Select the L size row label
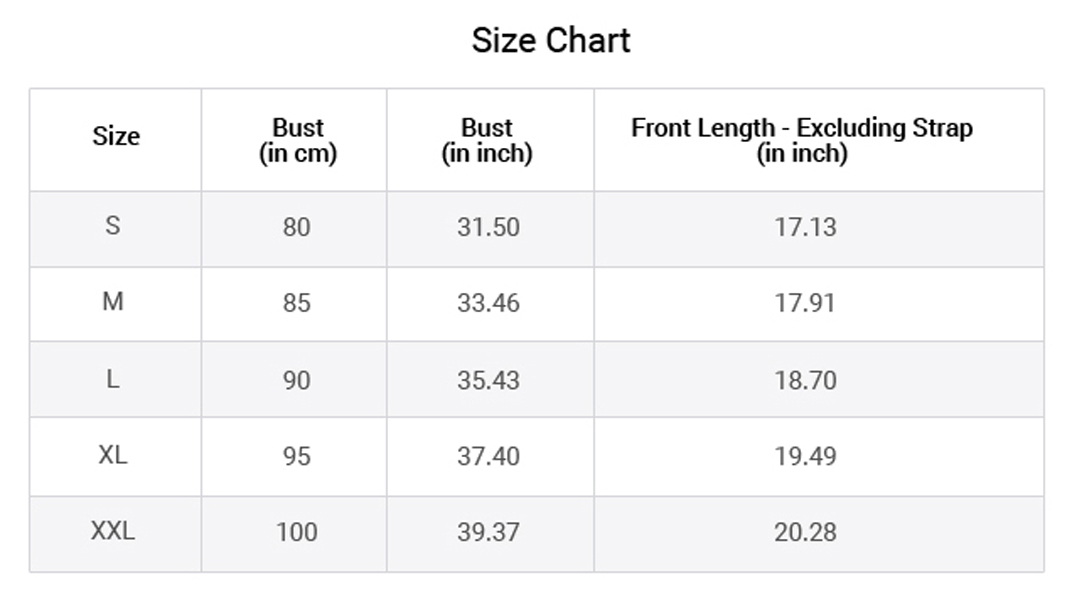 pos(113,379)
